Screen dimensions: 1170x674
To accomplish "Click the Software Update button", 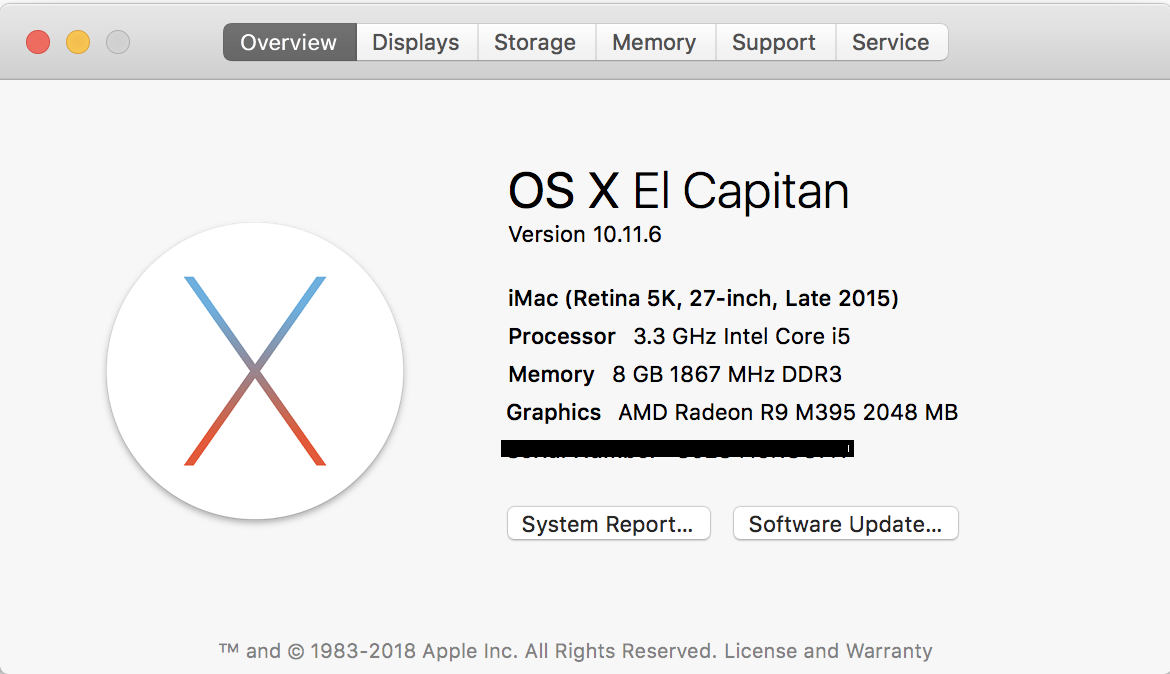I will coord(845,524).
